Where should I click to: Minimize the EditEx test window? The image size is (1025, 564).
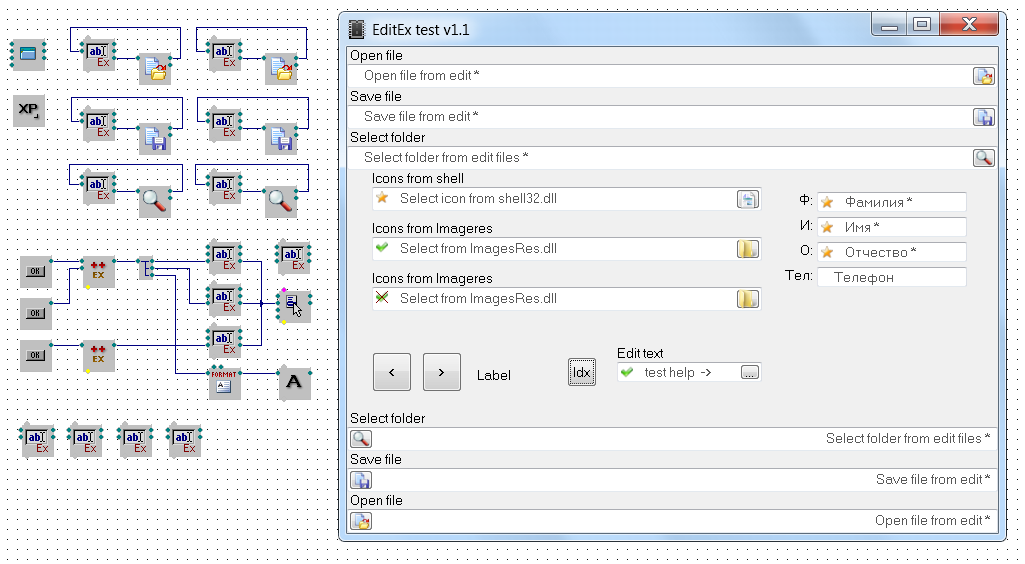pyautogui.click(x=889, y=25)
